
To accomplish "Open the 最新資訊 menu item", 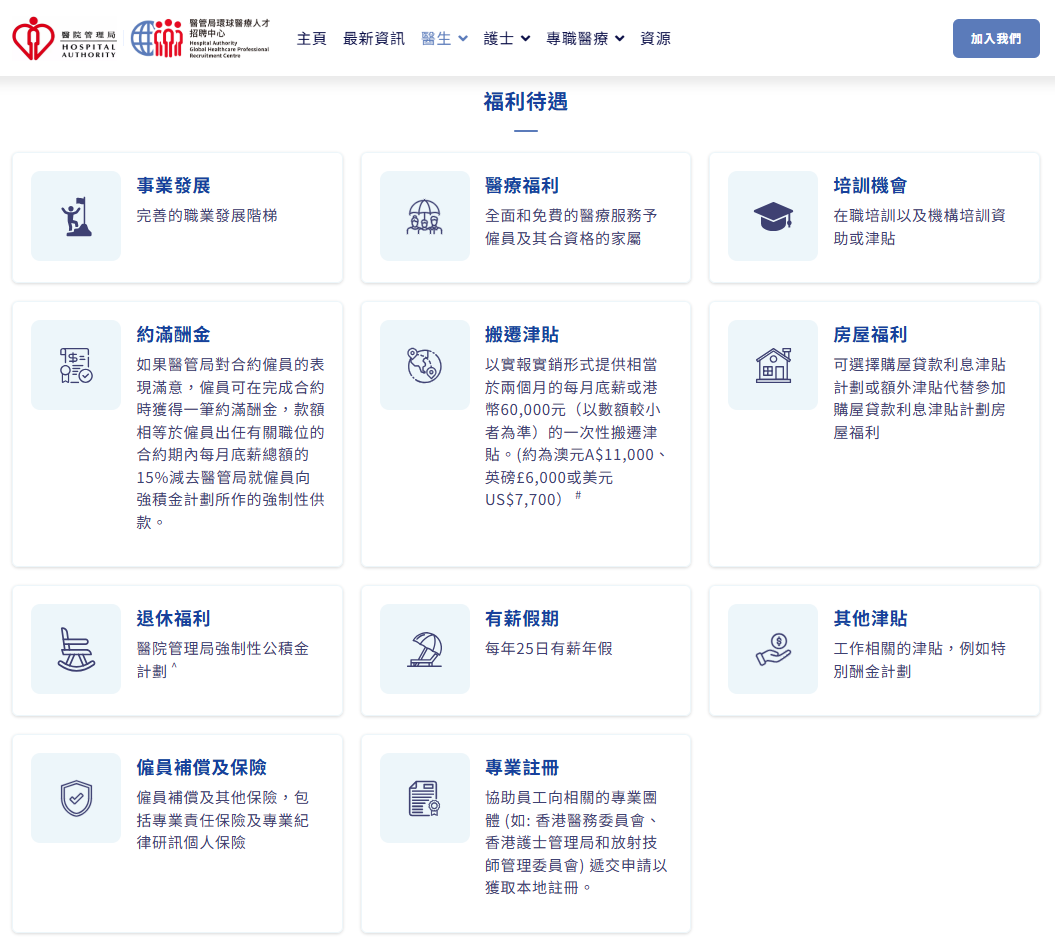I will (374, 38).
